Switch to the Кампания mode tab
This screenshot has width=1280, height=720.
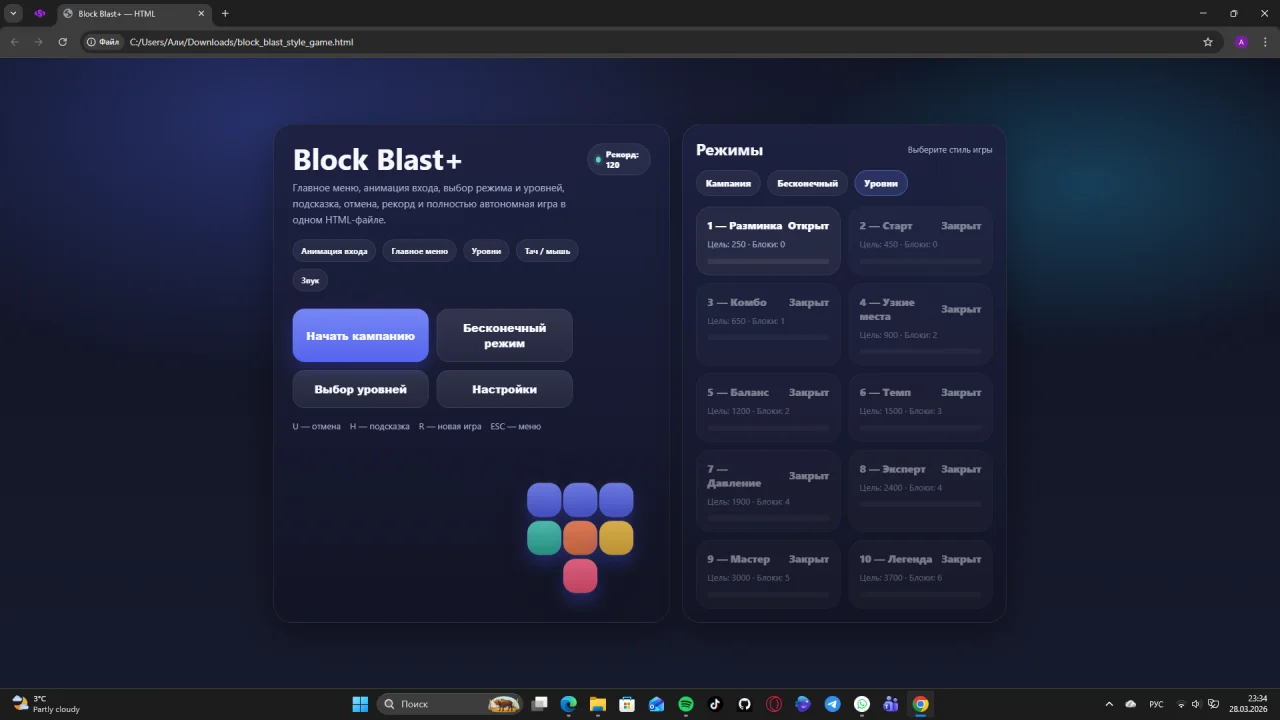(728, 183)
